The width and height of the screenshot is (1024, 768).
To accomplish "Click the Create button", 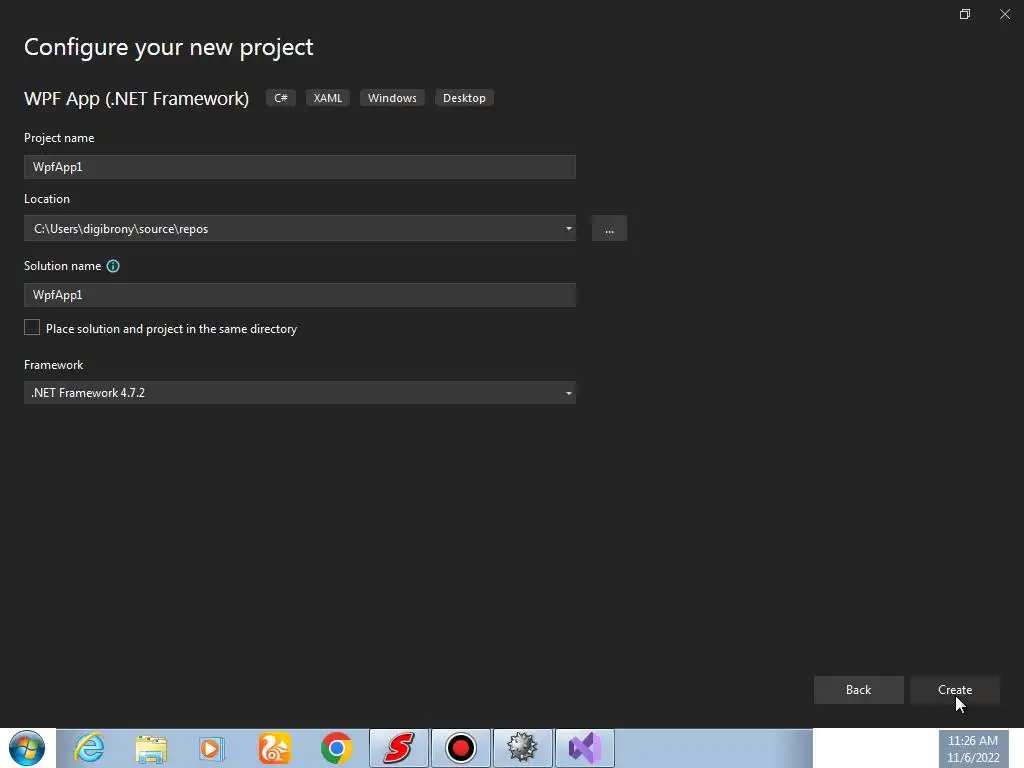I will pos(955,690).
